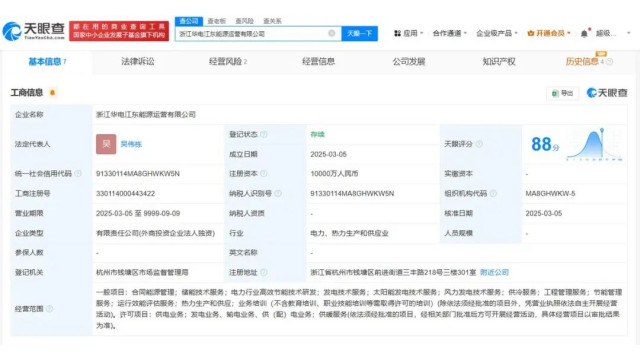The height and width of the screenshot is (360, 640).
Task: Expand the 合作通道 dropdown menu
Action: [449, 33]
